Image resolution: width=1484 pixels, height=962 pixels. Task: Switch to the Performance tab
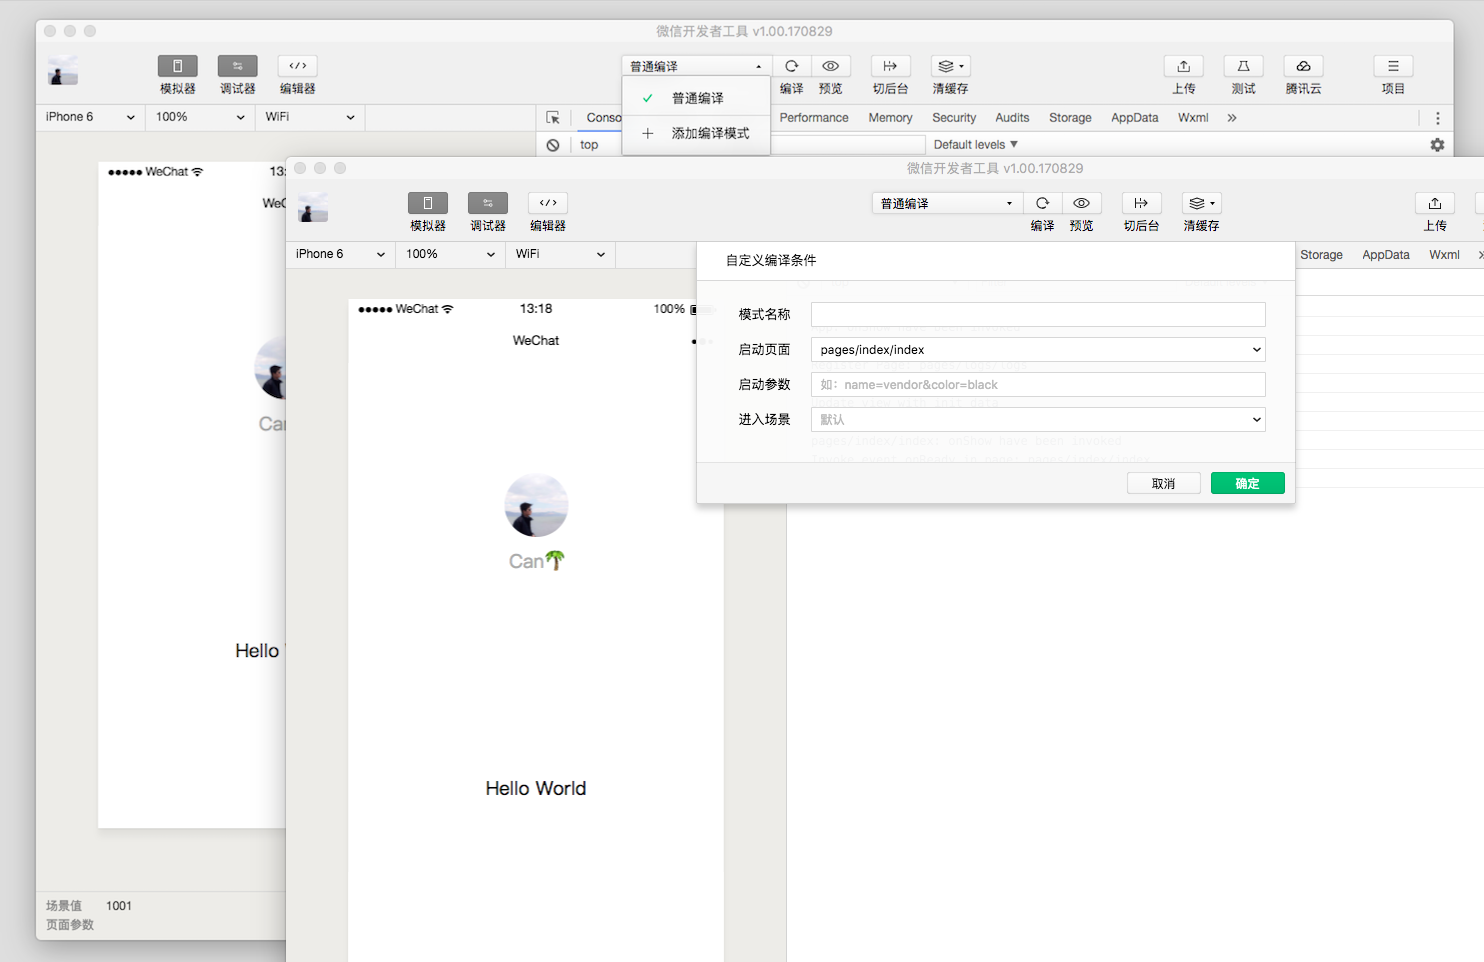click(814, 118)
